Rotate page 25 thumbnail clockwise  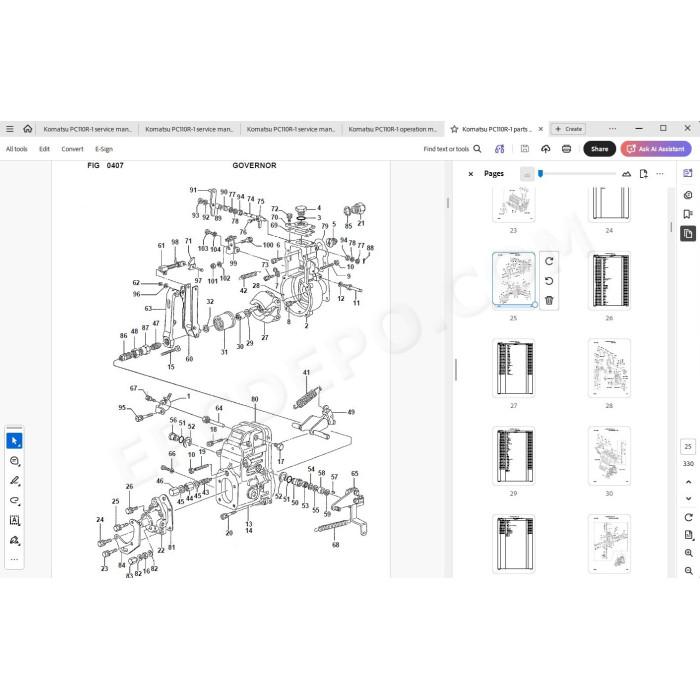tap(549, 261)
